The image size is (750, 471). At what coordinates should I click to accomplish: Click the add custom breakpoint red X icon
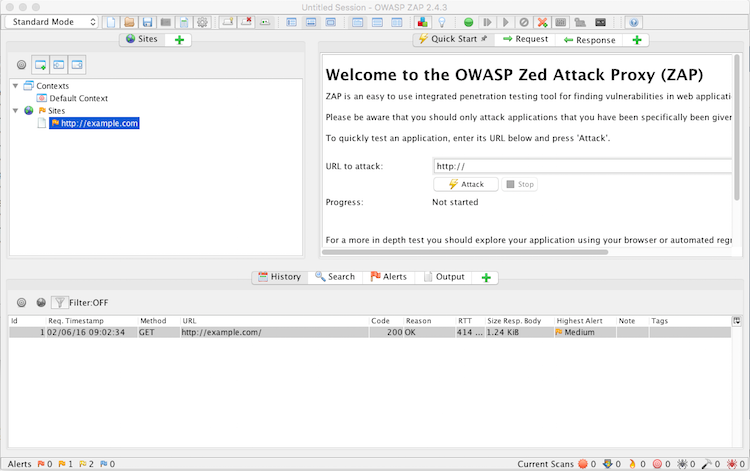pyautogui.click(x=542, y=22)
